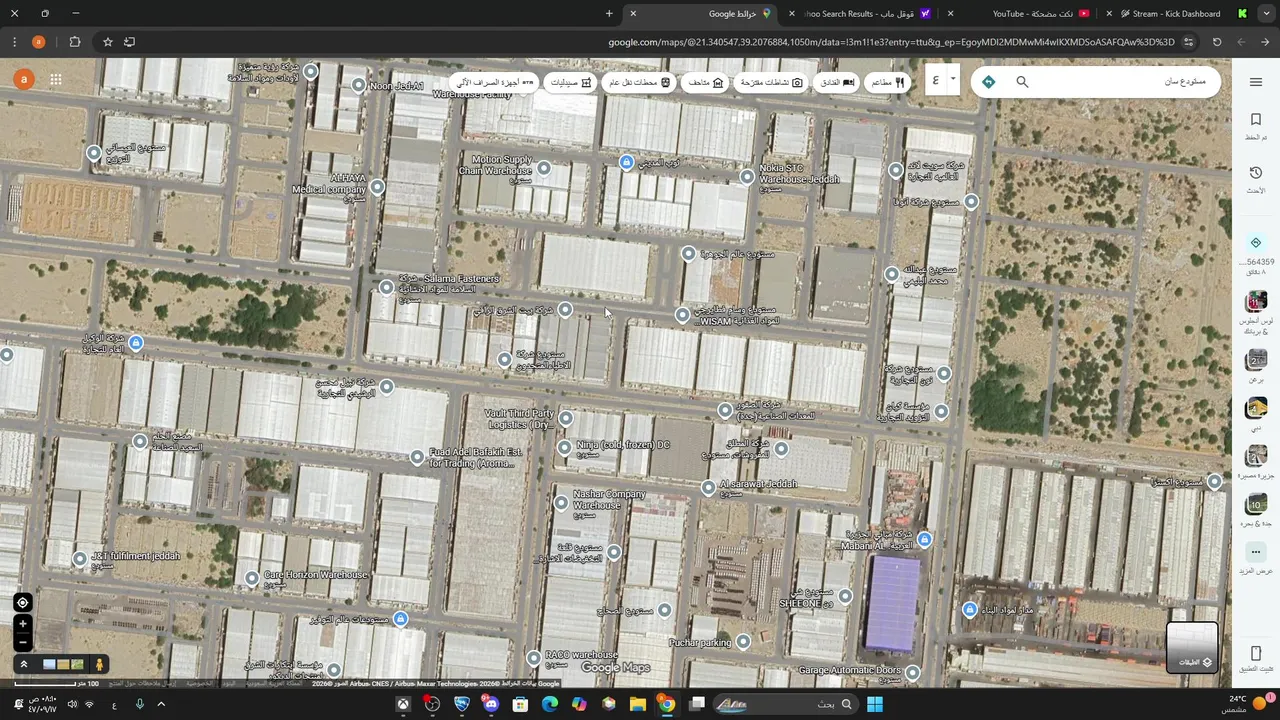Click the Ninja (cold, frozen) DC pin
Viewport: 1280px width, 720px height.
[565, 447]
